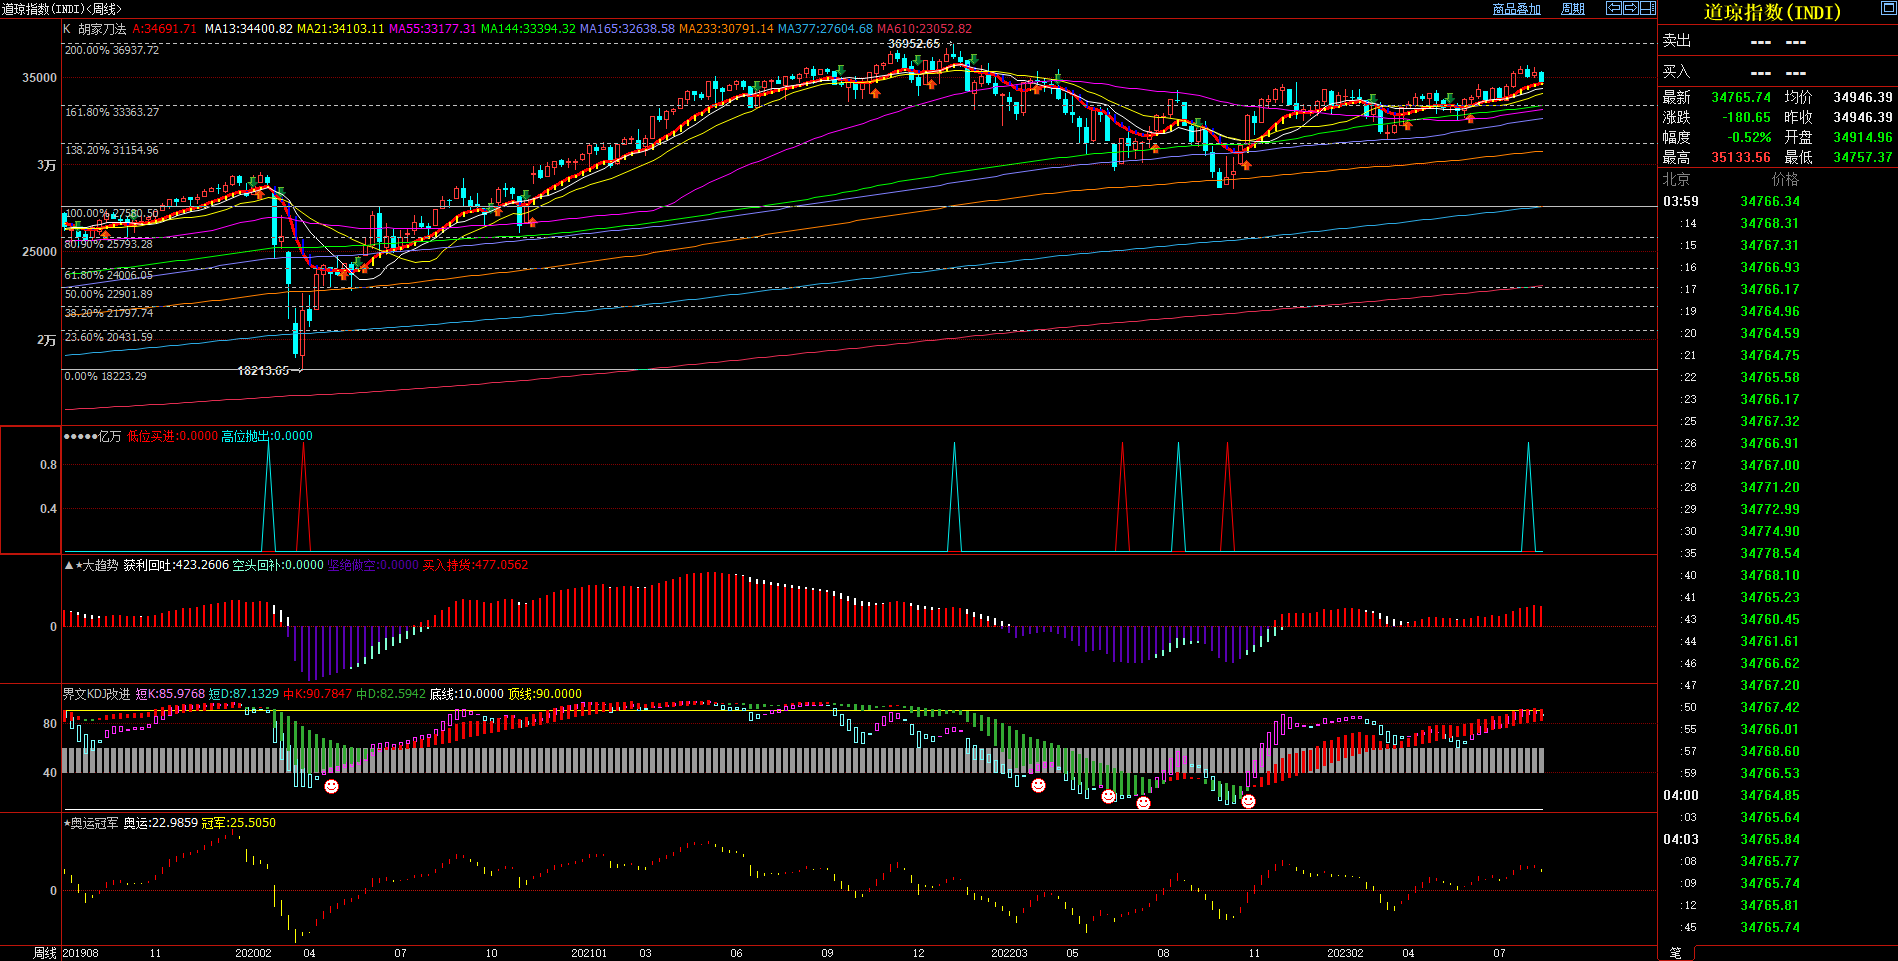Open the 周期 period selector link

(1573, 9)
